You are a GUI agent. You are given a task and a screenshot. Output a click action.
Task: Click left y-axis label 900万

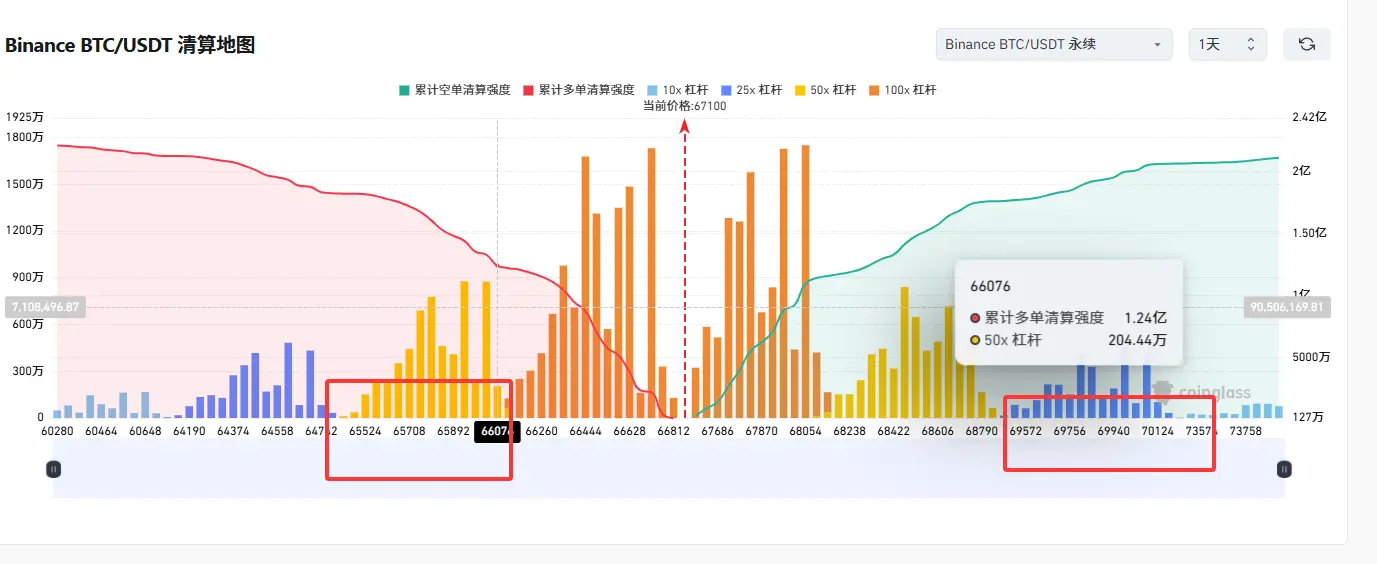point(28,277)
